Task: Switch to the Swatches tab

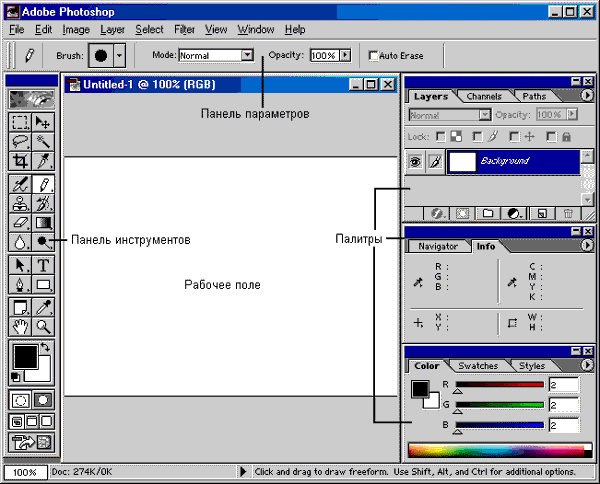Action: click(478, 366)
